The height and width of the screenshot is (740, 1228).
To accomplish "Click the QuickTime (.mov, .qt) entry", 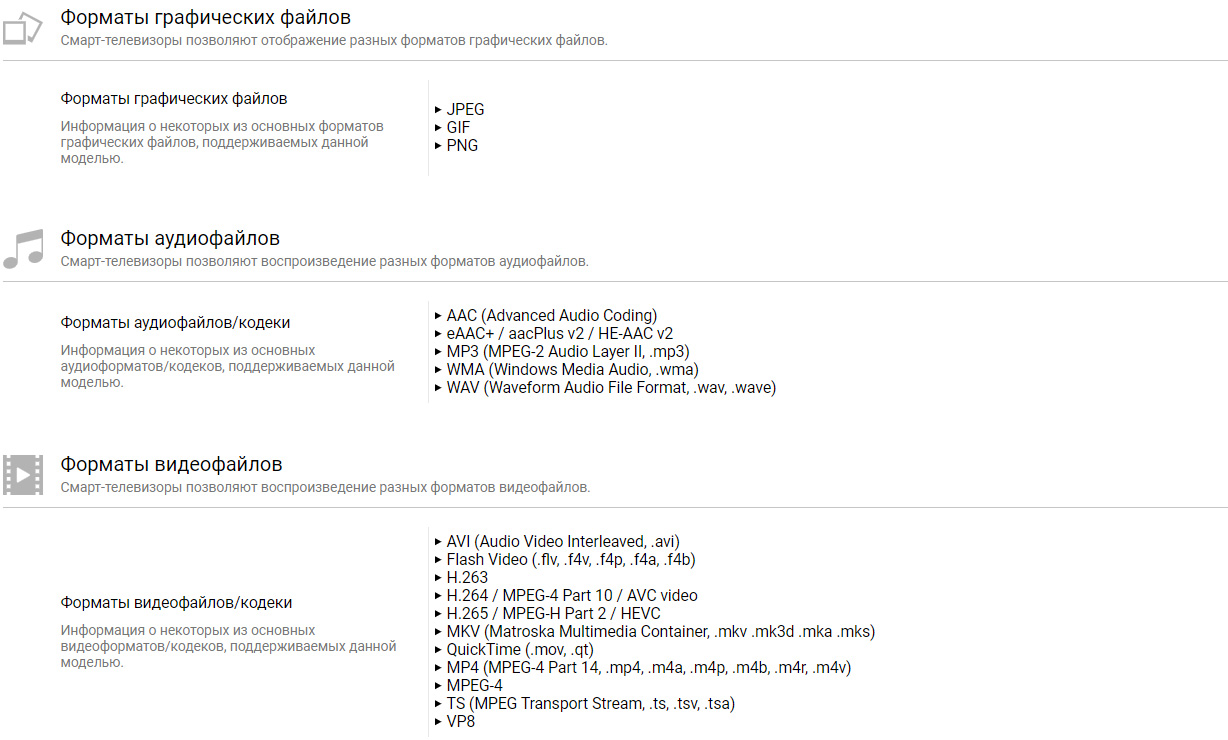I will (x=520, y=650).
